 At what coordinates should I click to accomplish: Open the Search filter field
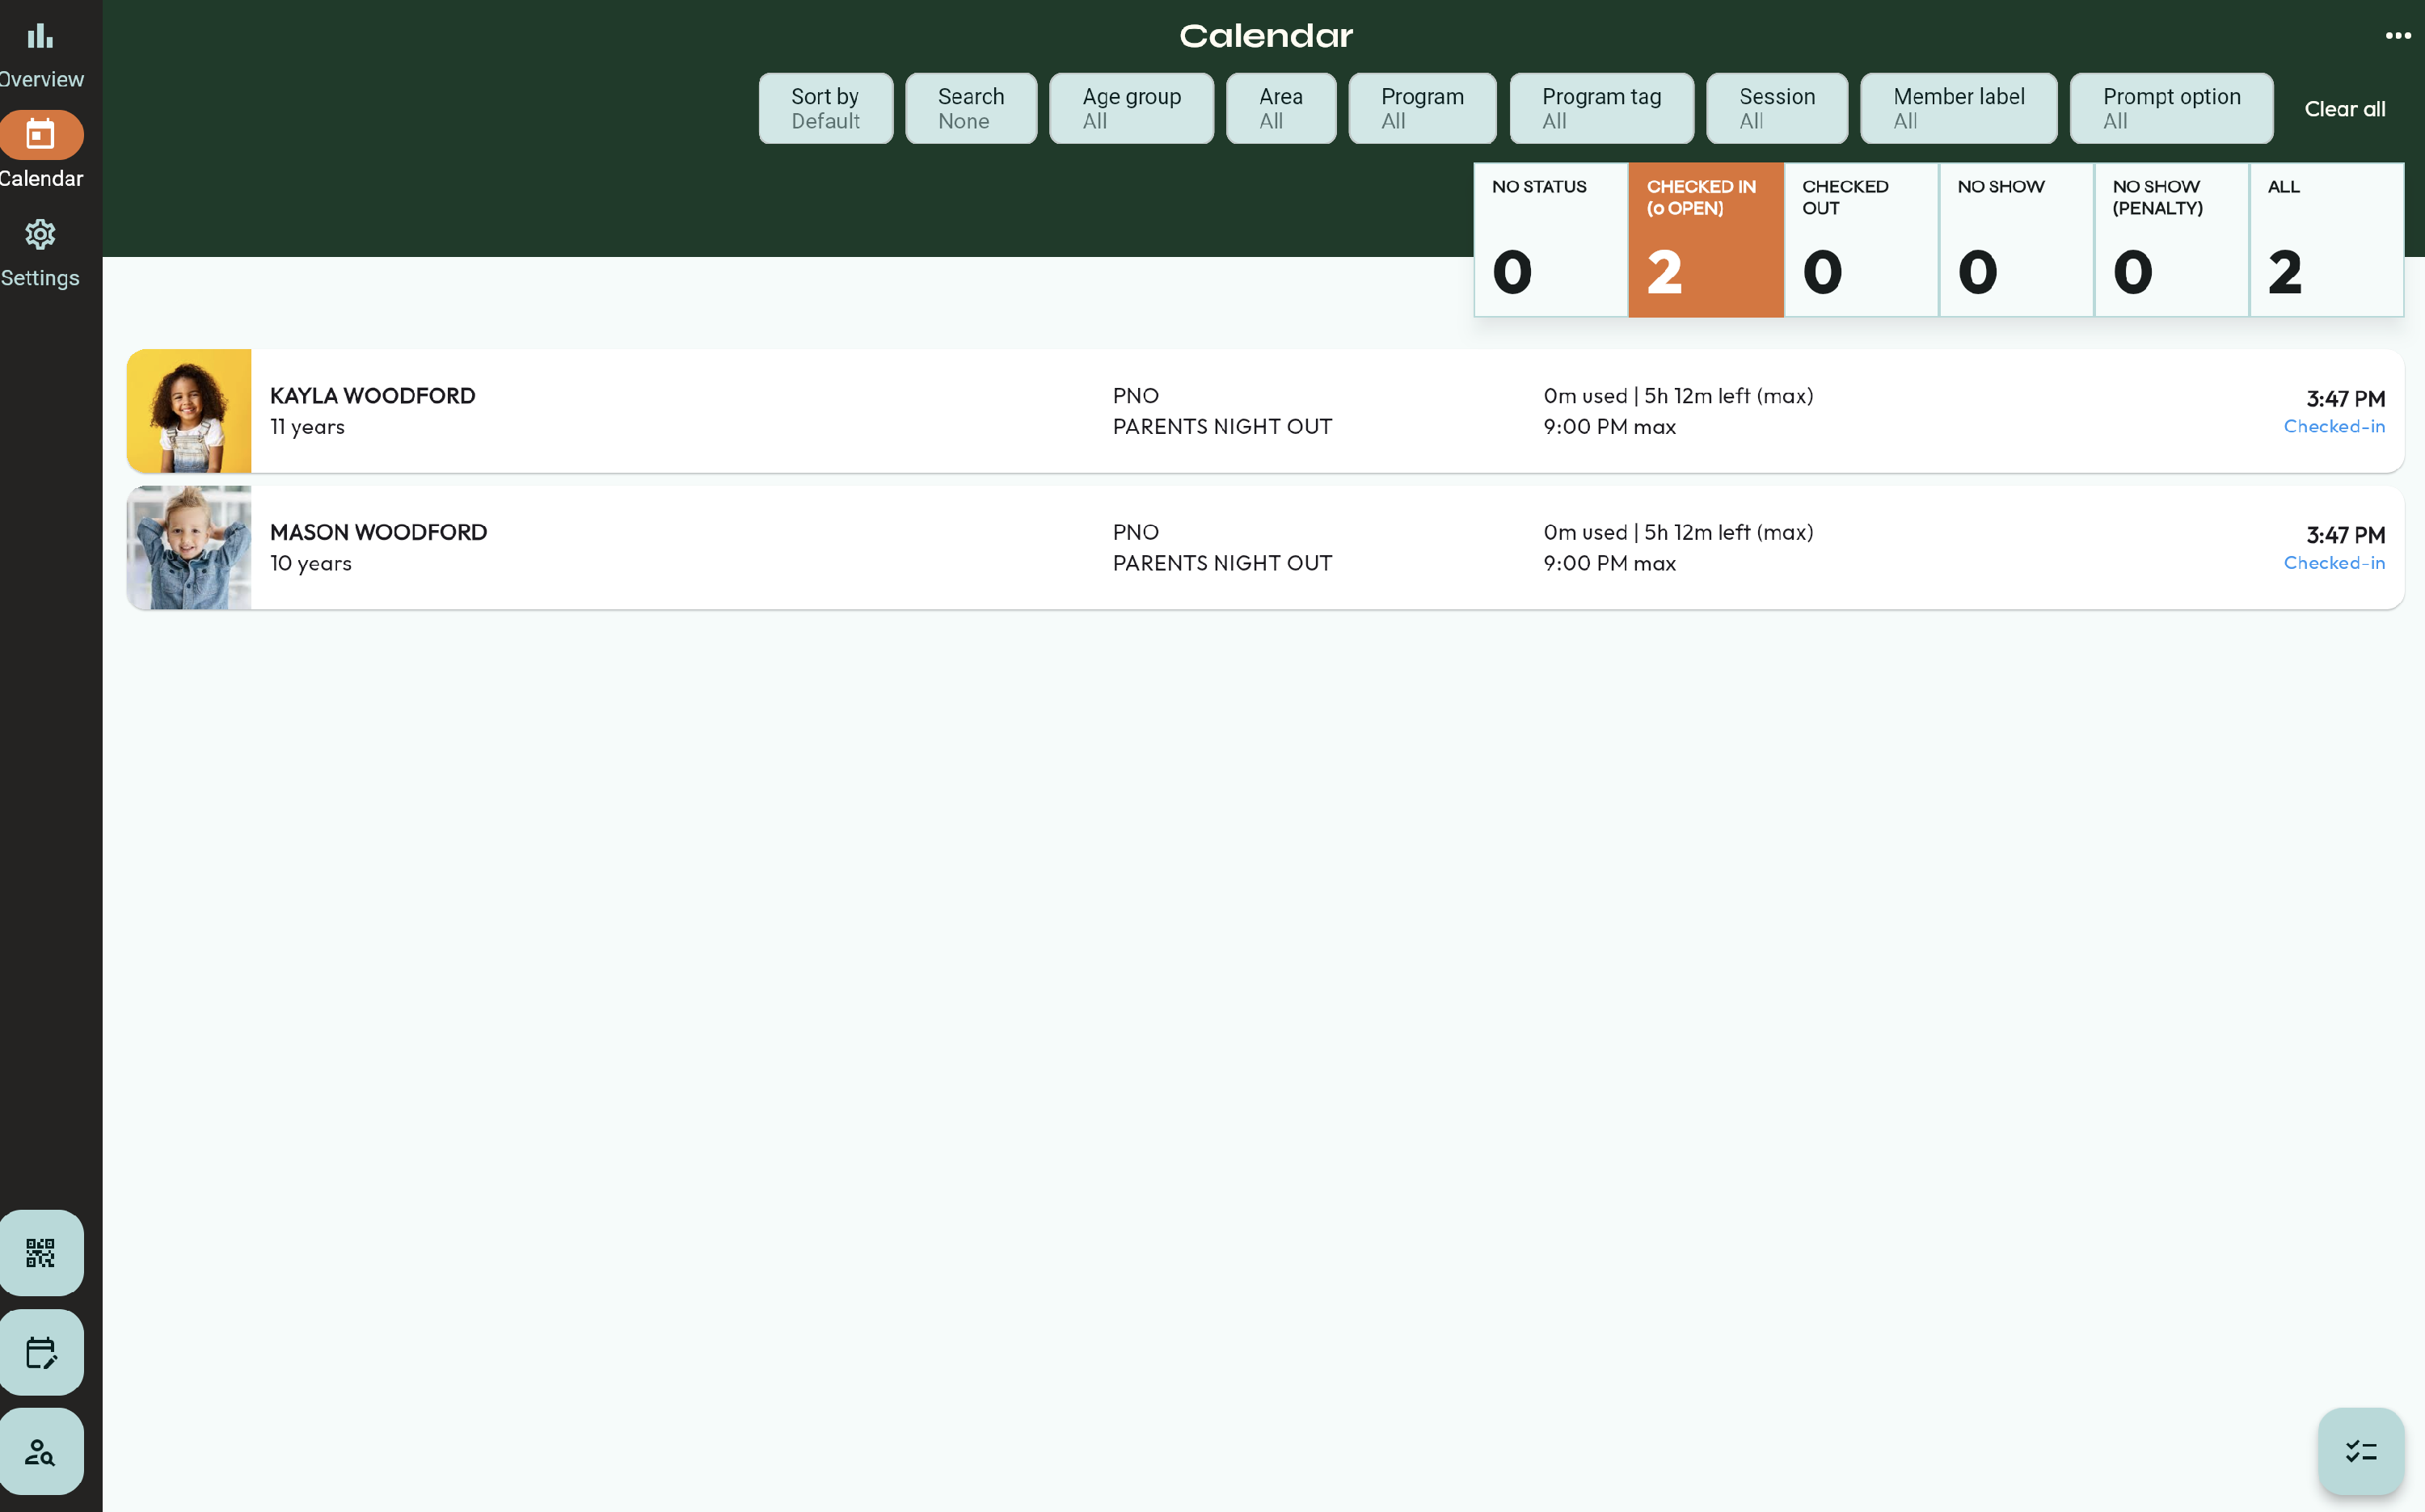[x=970, y=108]
